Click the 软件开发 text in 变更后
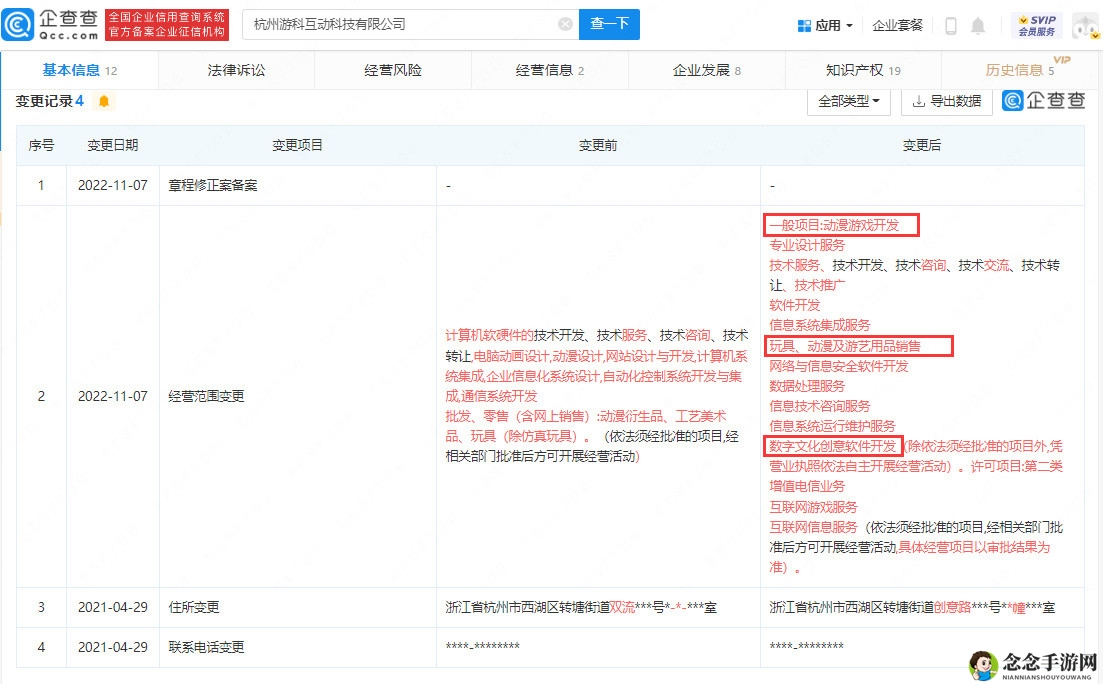The height and width of the screenshot is (684, 1103). click(794, 305)
